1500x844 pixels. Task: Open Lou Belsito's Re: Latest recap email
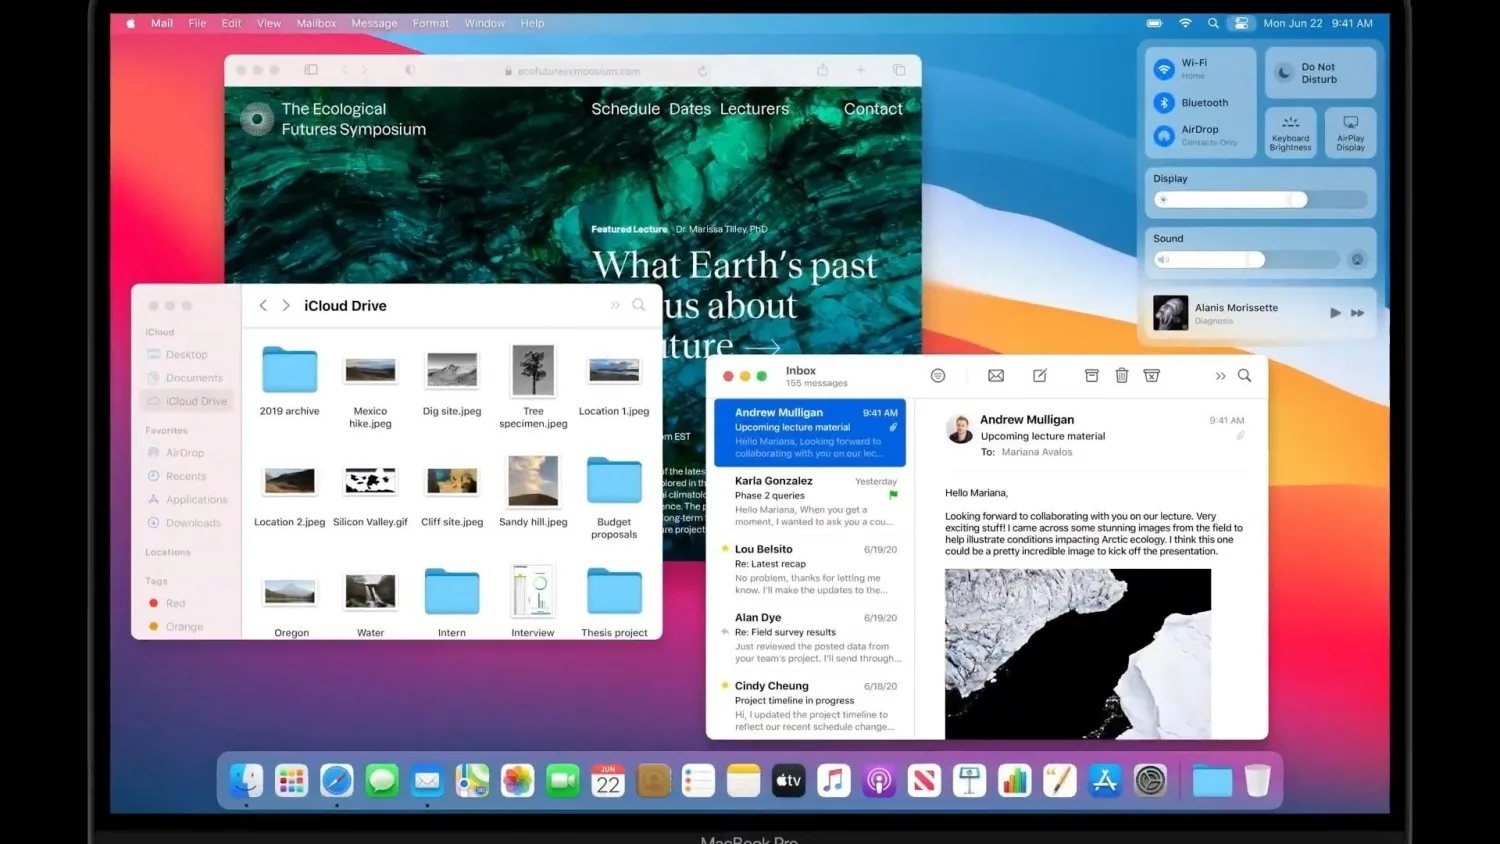point(810,569)
